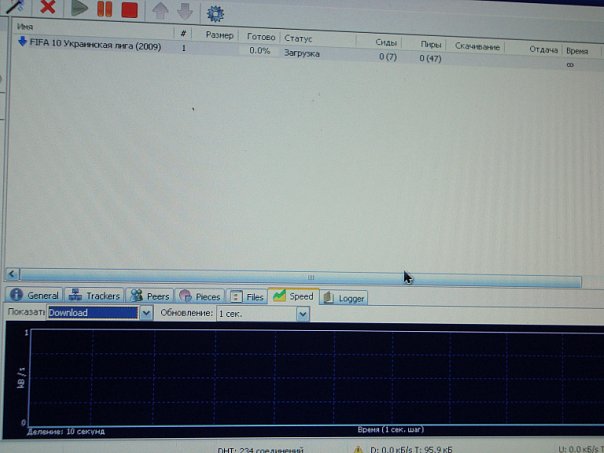Click the Загрузка status cell
The width and height of the screenshot is (604, 453).
pyautogui.click(x=302, y=53)
